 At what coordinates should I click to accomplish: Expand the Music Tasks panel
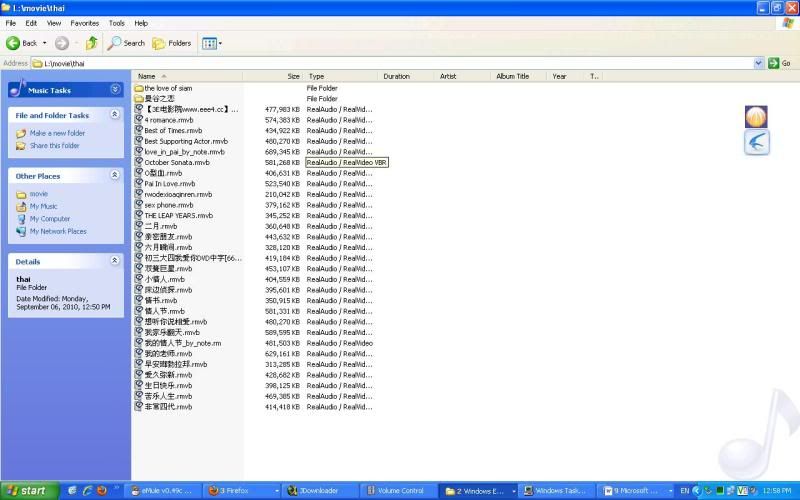(113, 89)
